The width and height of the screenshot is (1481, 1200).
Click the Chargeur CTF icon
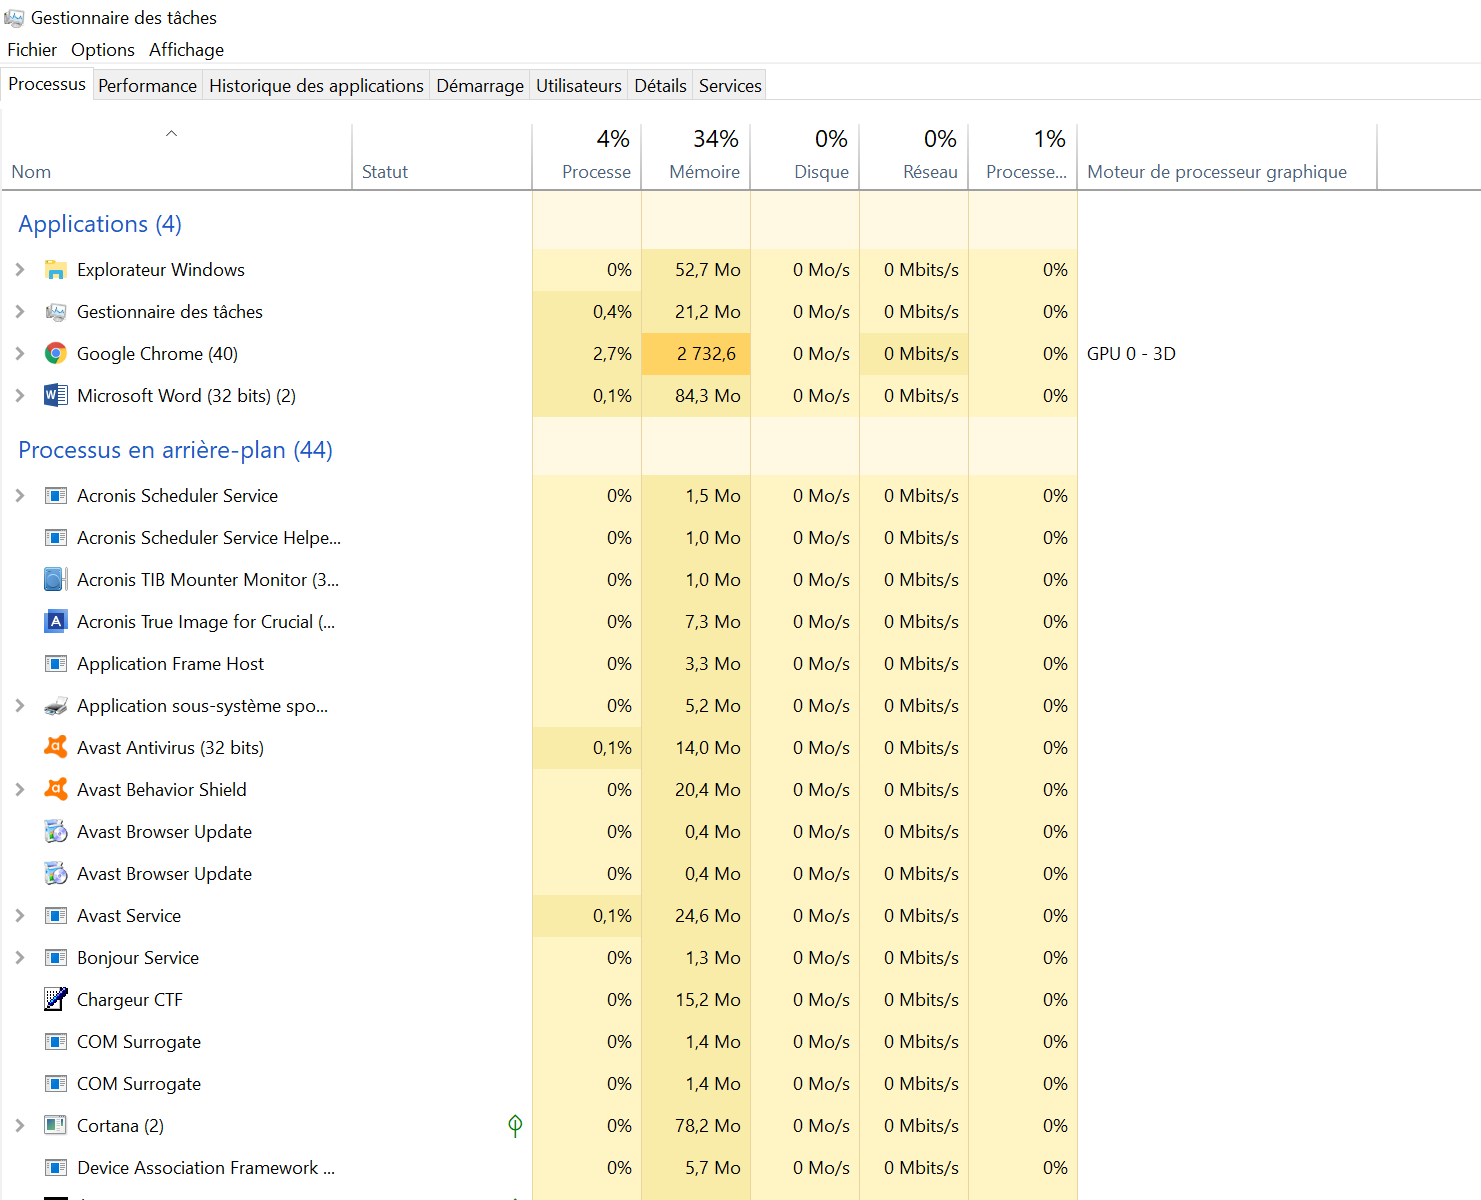click(x=56, y=1000)
